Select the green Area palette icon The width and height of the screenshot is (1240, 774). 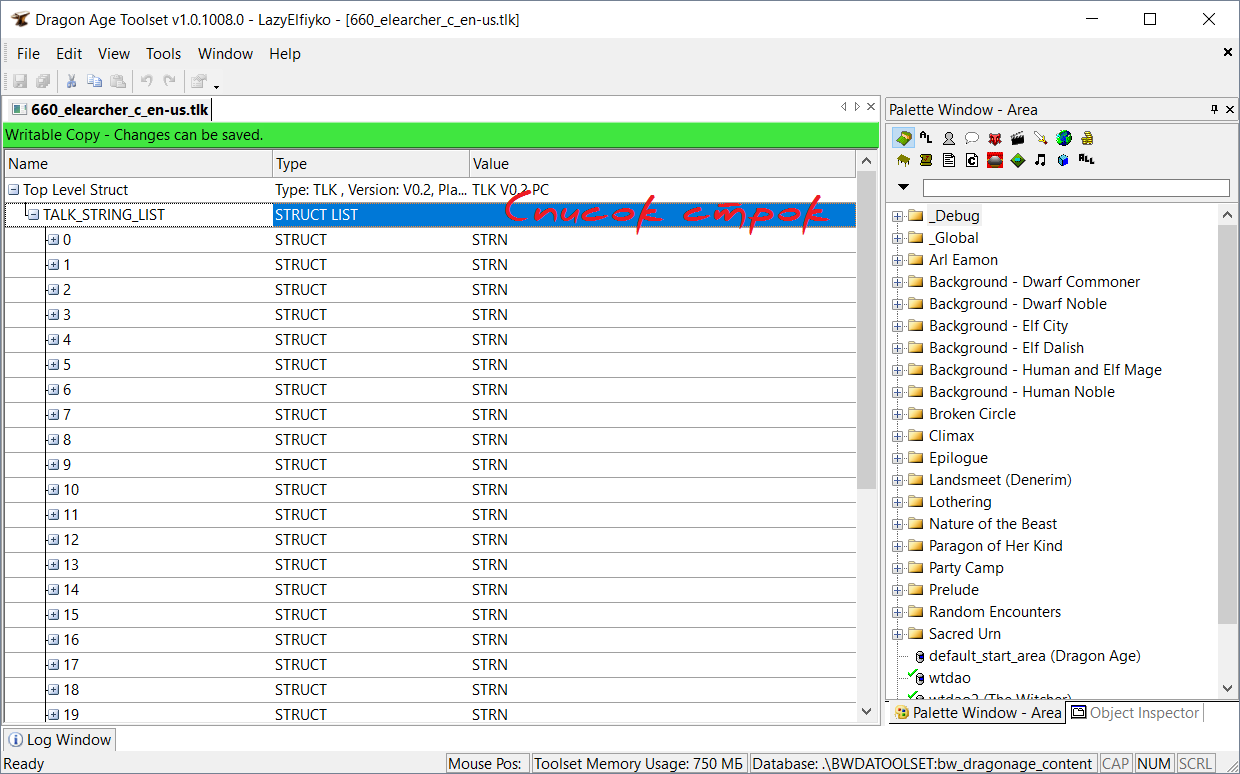tap(903, 138)
